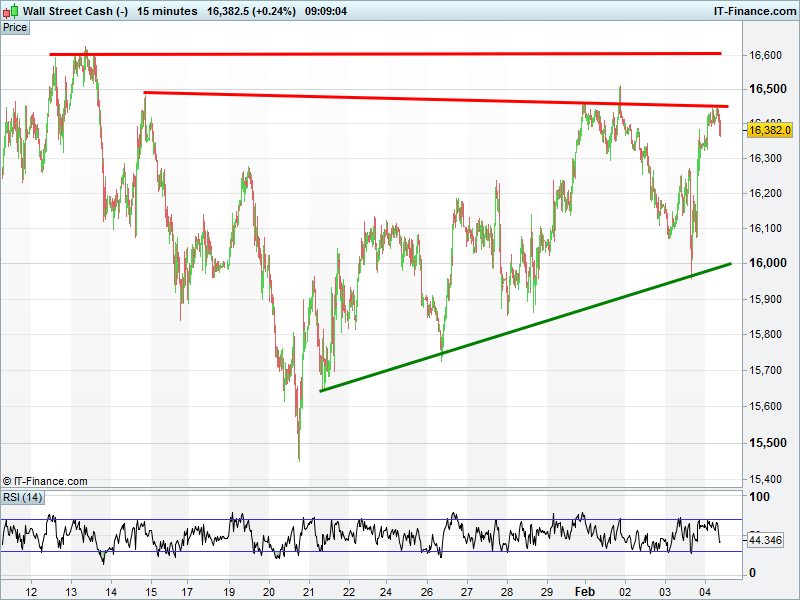Image resolution: width=800 pixels, height=600 pixels.
Task: Click the date 13 on time axis
Action: point(71,592)
